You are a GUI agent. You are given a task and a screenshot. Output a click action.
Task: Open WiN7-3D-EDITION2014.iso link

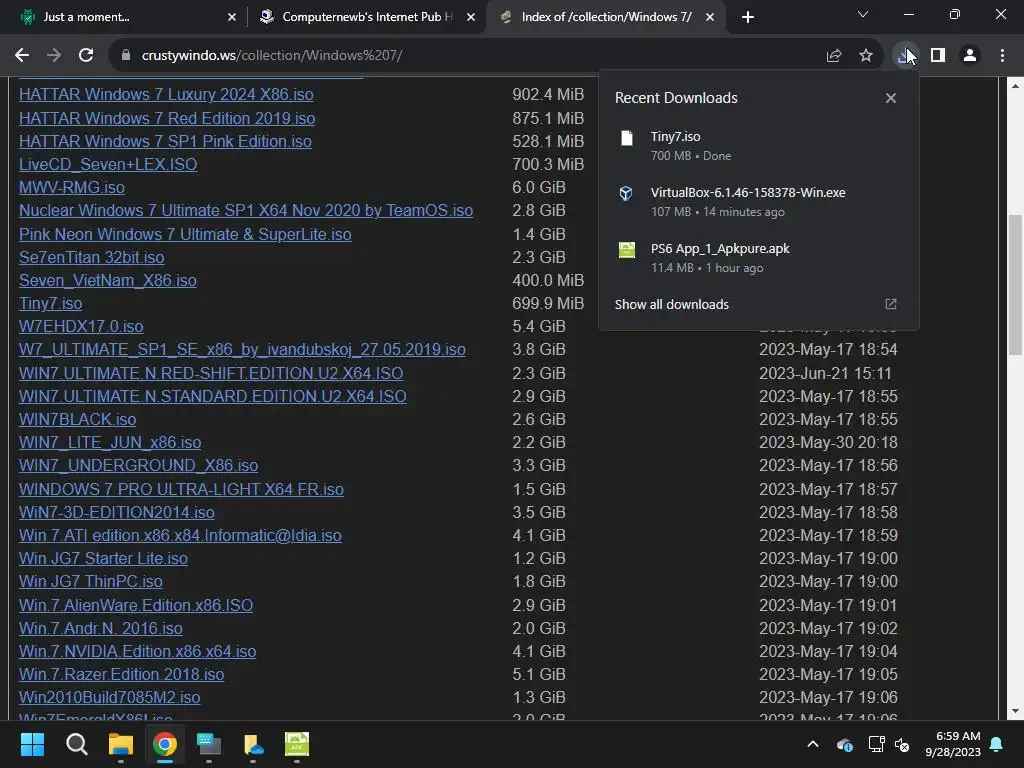tap(116, 513)
